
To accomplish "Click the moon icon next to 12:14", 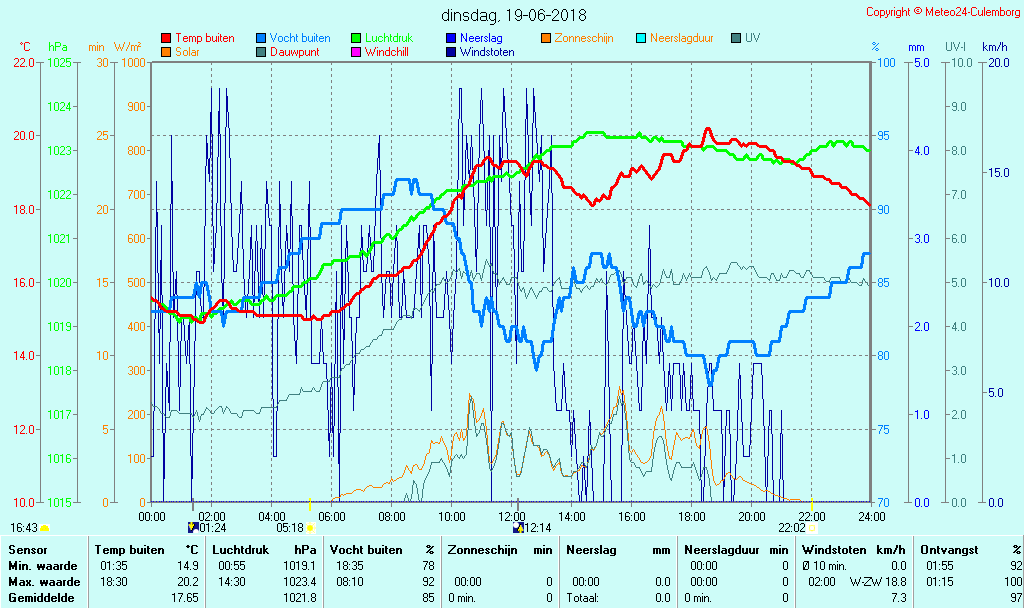I will (518, 527).
